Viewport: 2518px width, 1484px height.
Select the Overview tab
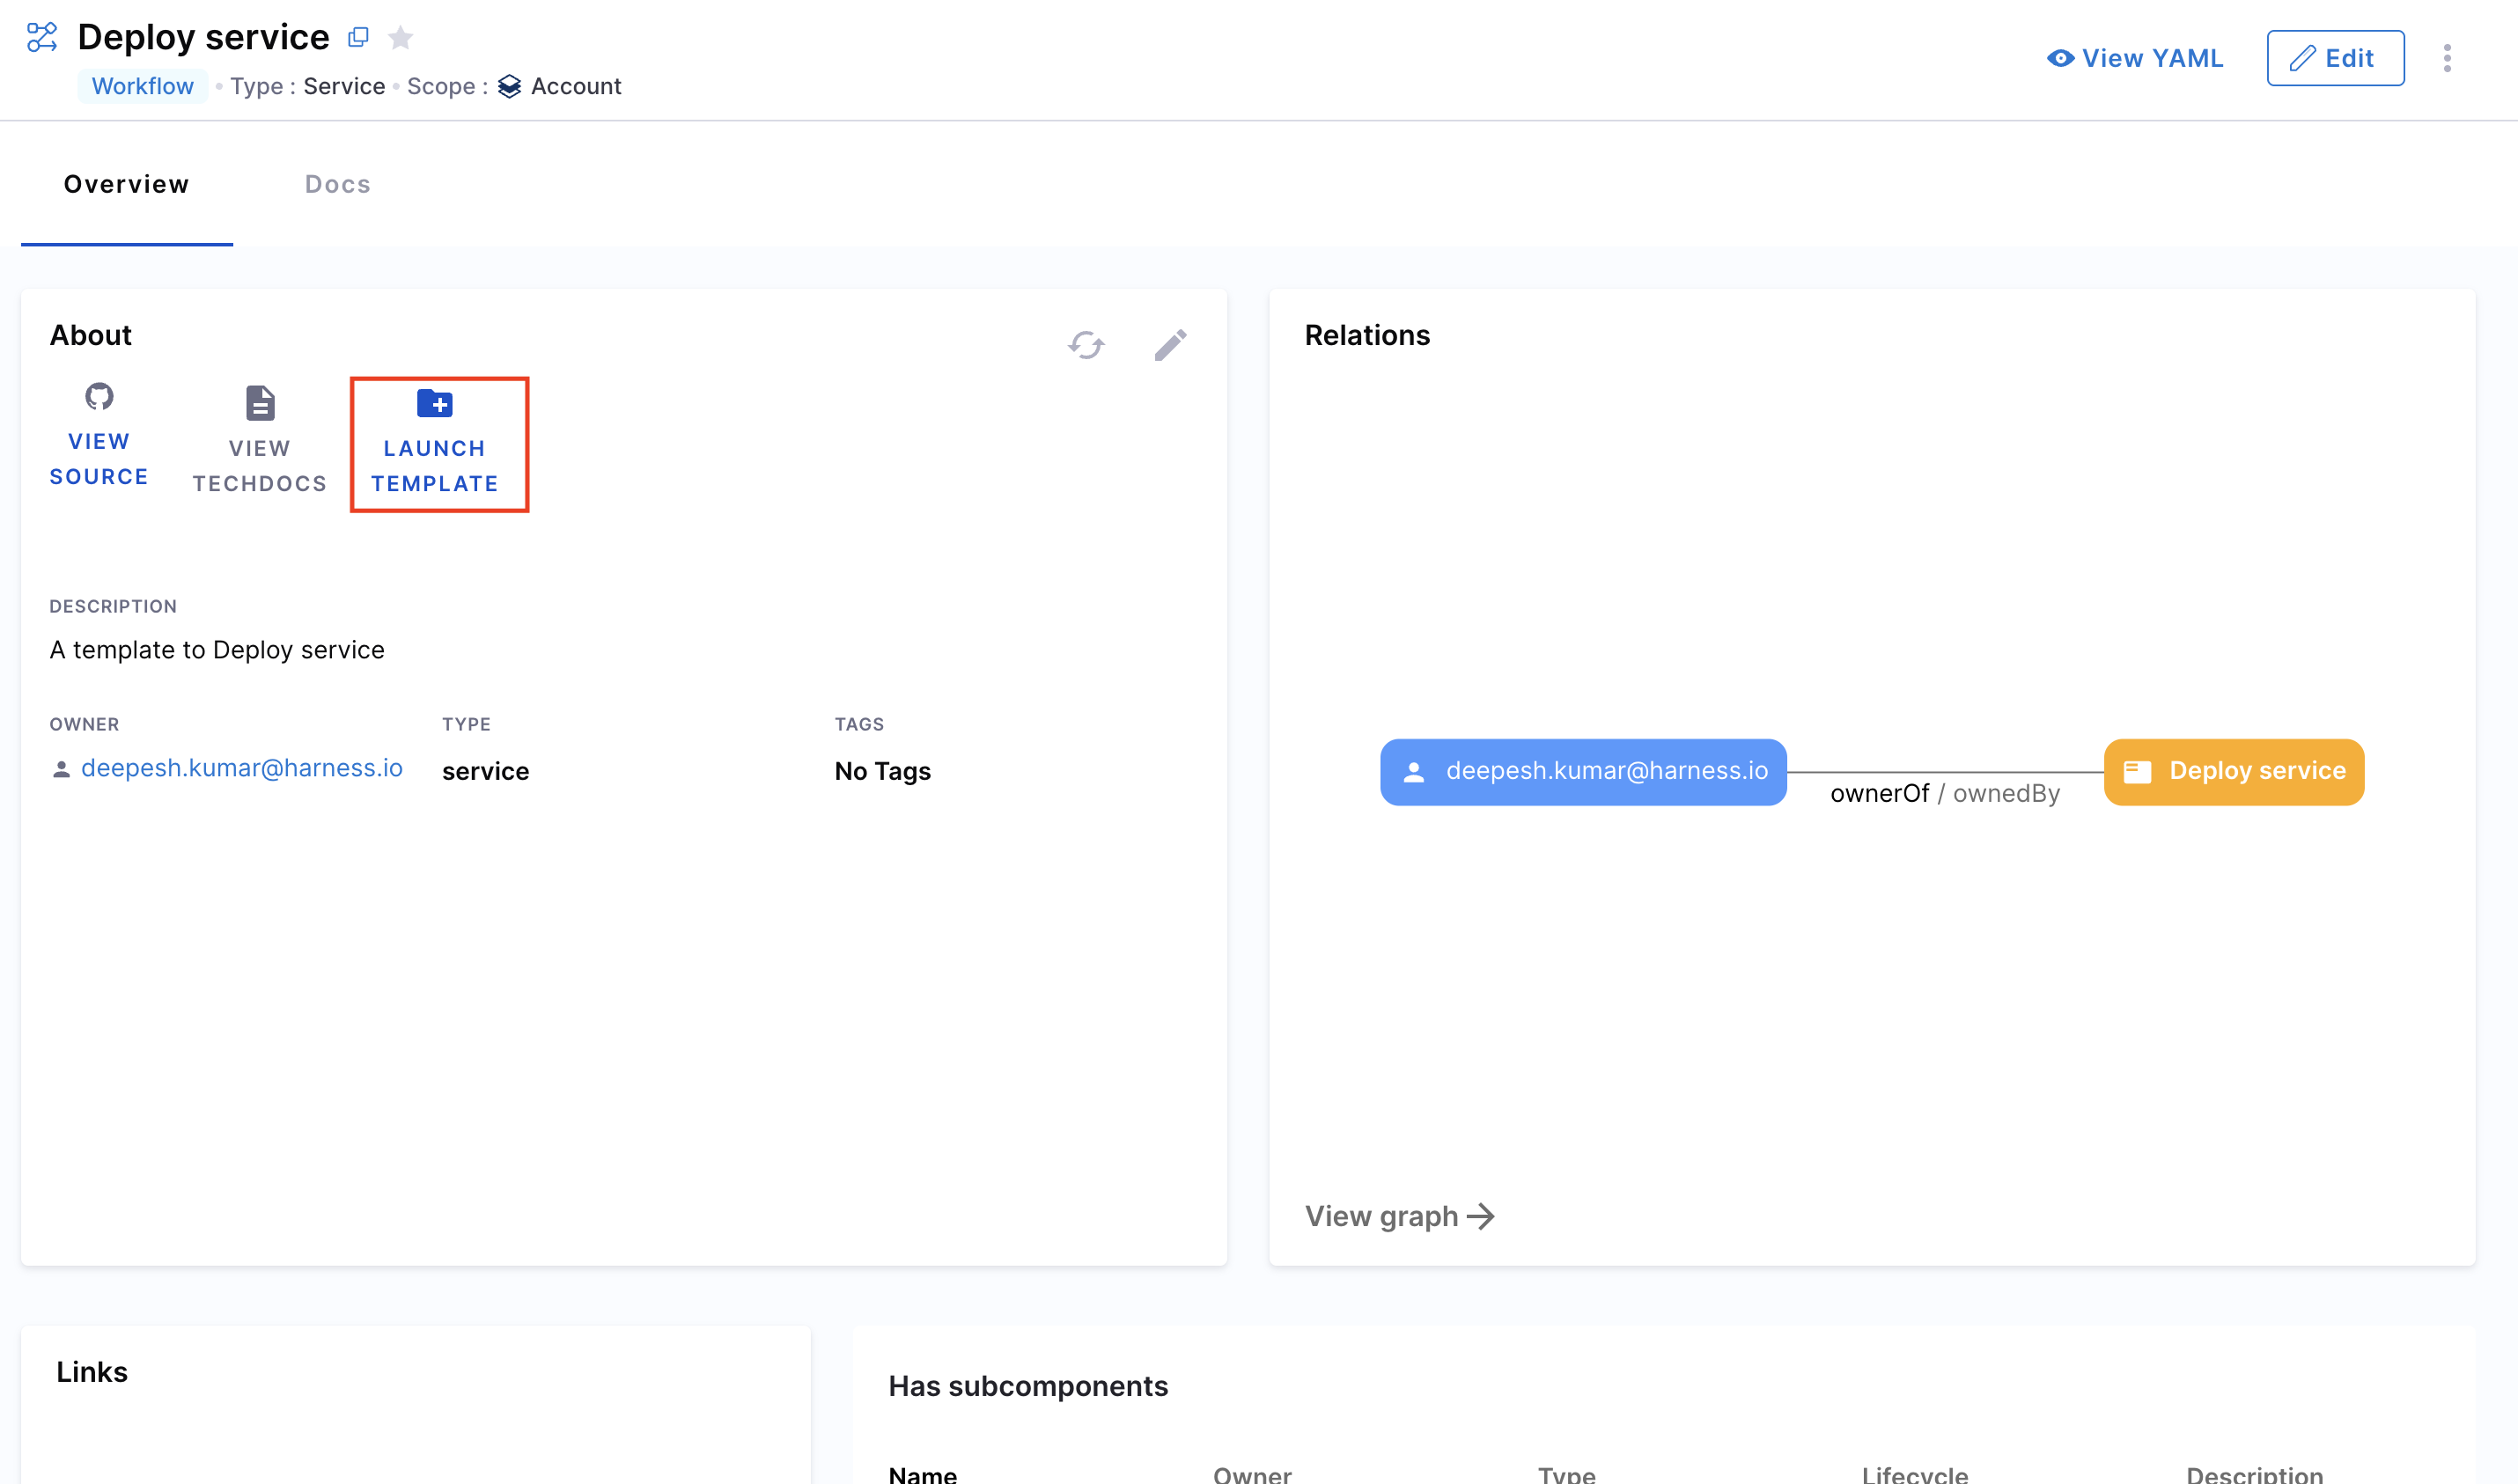126,184
